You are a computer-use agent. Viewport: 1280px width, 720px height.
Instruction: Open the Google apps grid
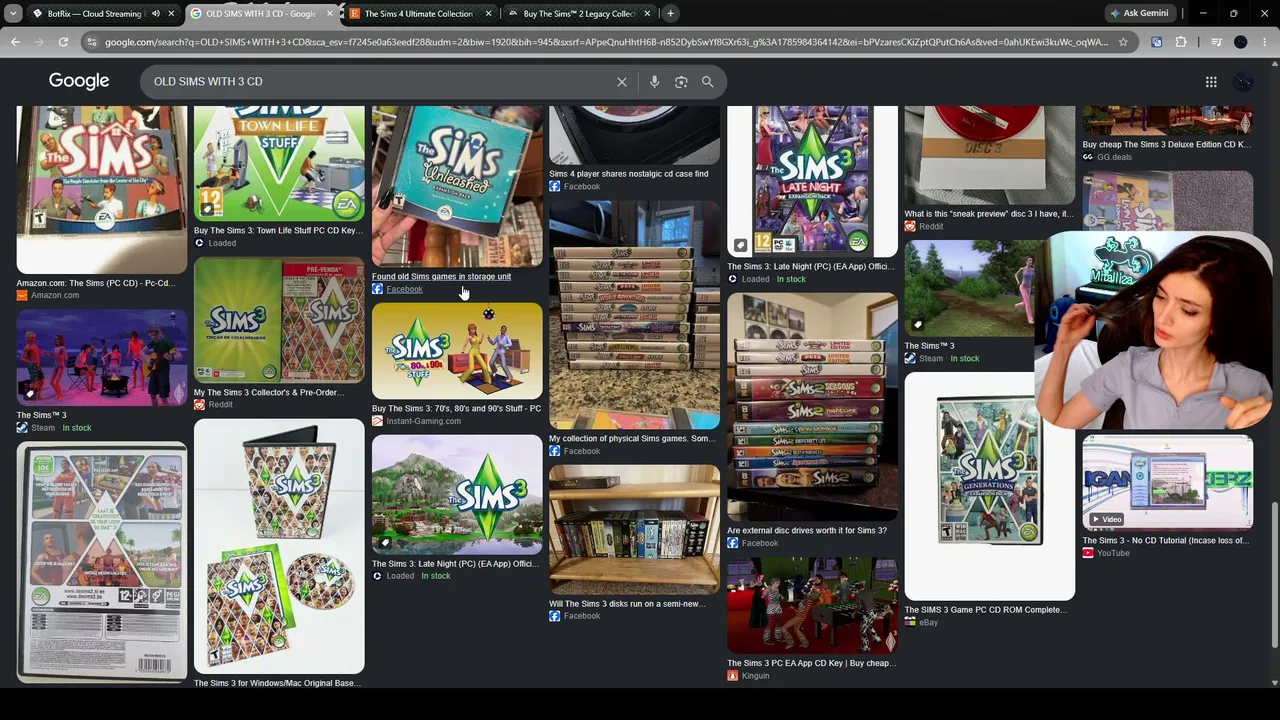tap(1211, 82)
